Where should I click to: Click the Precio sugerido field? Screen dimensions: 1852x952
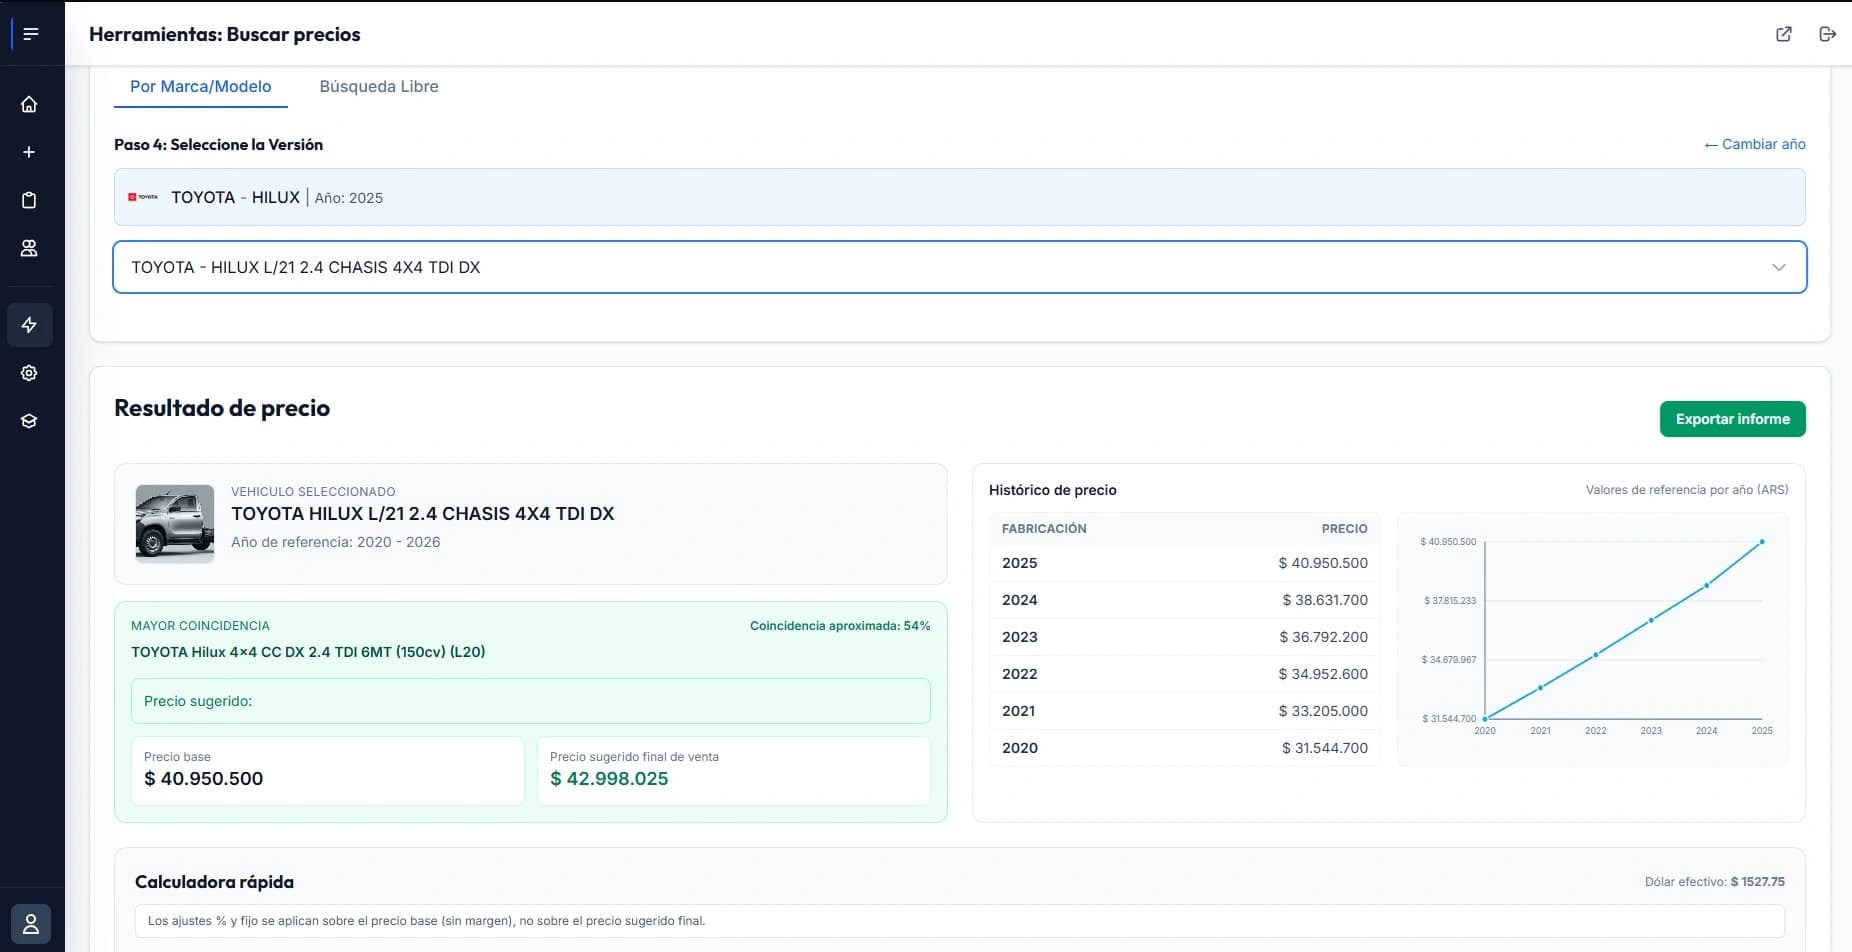tap(531, 701)
